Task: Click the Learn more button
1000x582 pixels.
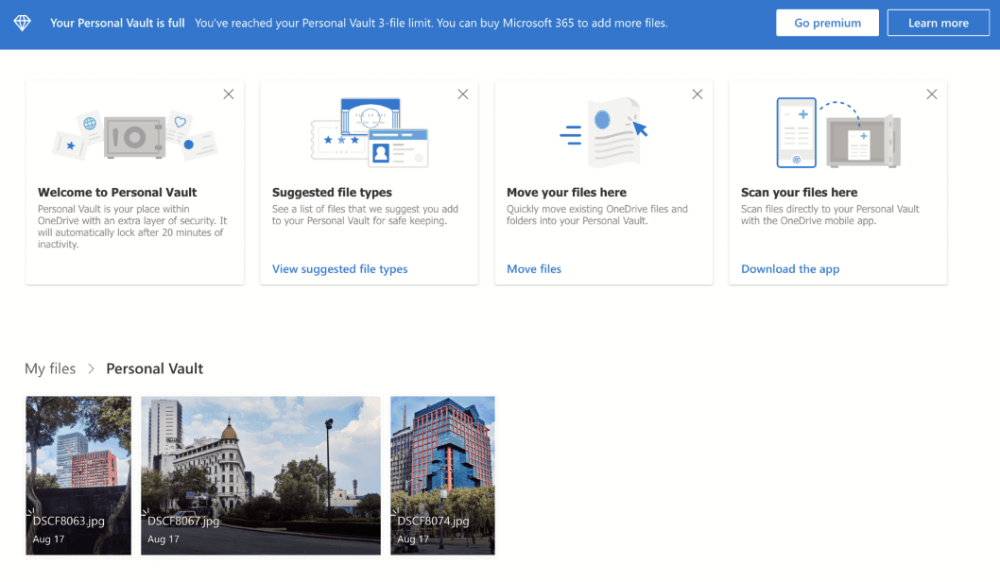Action: click(938, 23)
